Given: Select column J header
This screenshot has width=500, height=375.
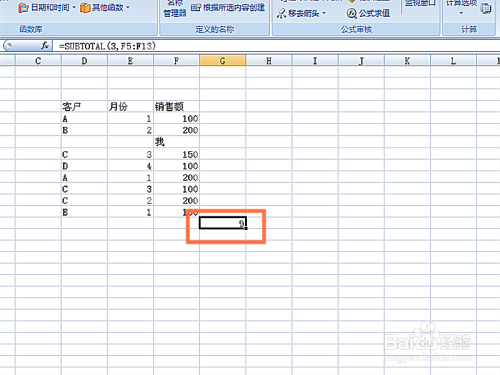Looking at the screenshot, I should [361, 61].
